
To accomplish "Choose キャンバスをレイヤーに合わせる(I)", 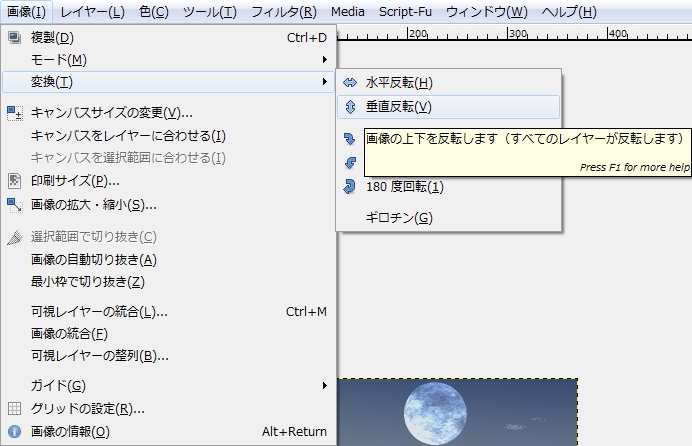I will click(168, 136).
